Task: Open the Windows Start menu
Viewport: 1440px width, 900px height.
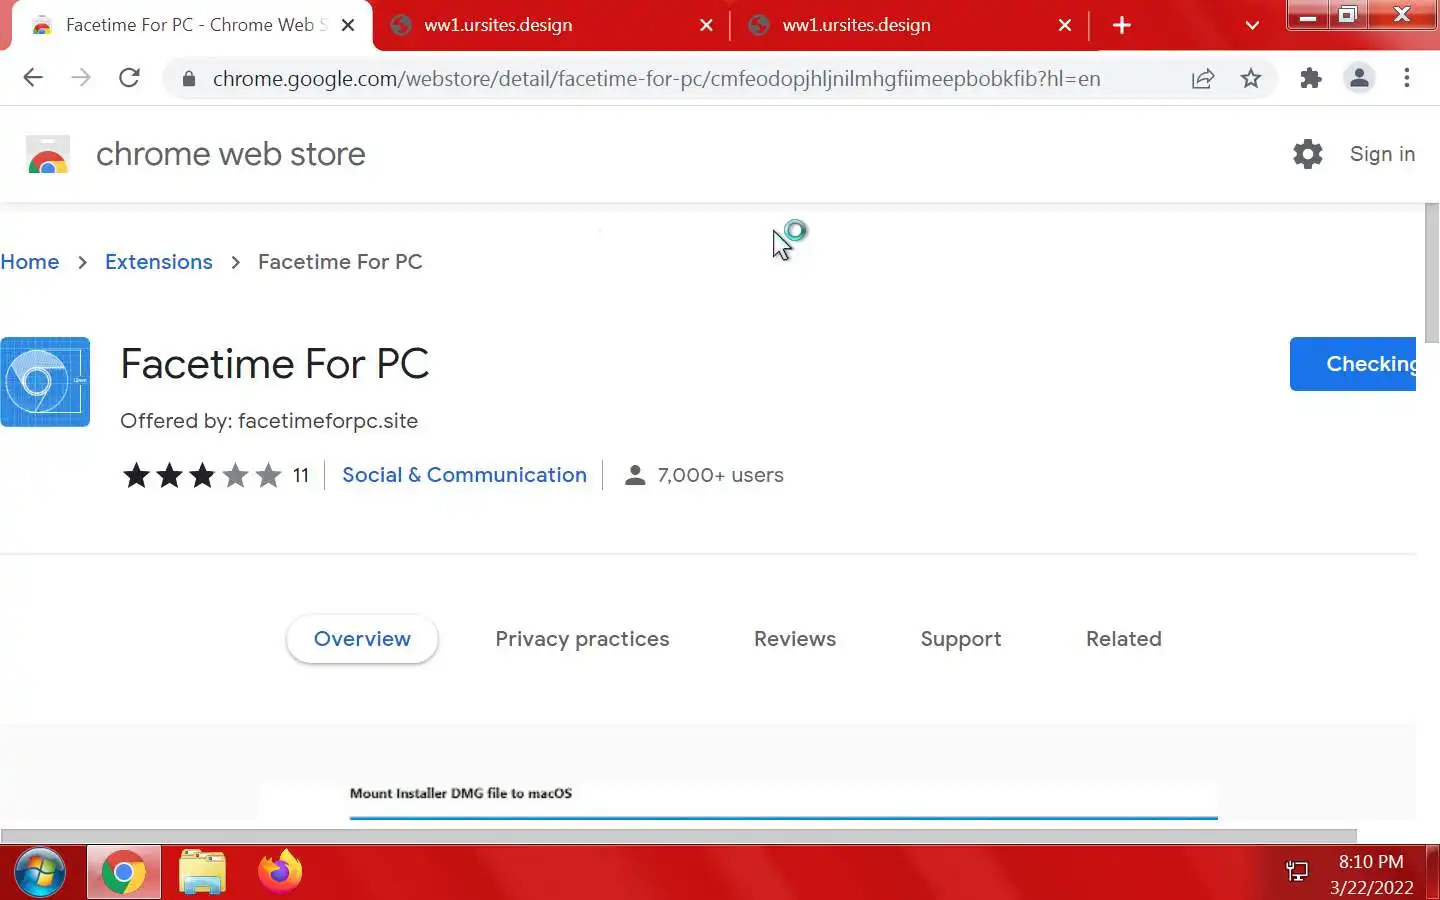Action: (x=40, y=872)
